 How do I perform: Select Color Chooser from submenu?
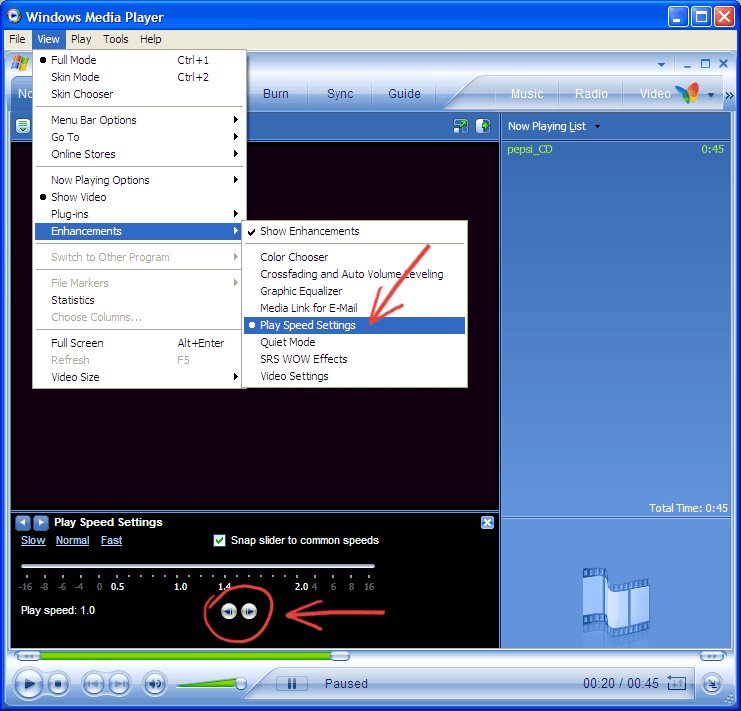[x=354, y=257]
